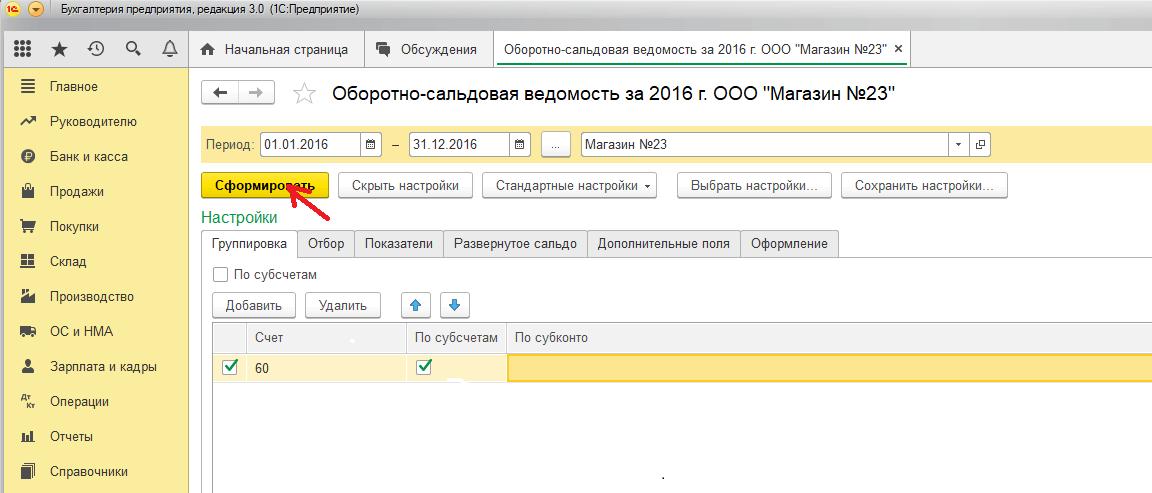Viewport: 1152px width, 493px height.
Task: Open organization dropdown for Магазин №23
Action: click(959, 145)
